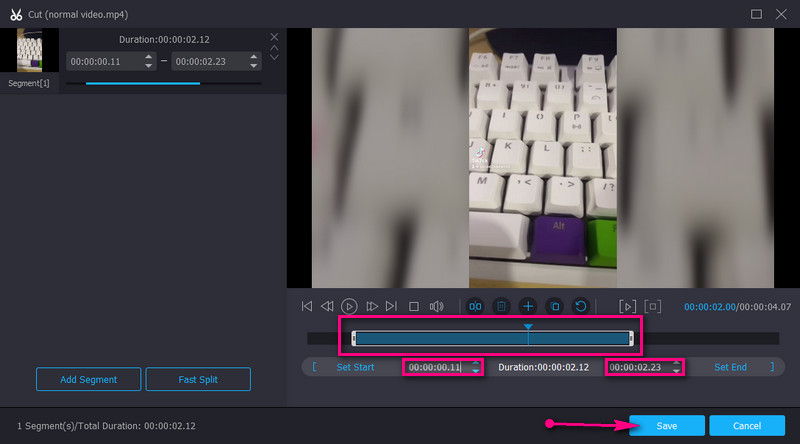Move Segment[1] up in the list
The width and height of the screenshot is (800, 444).
(274, 47)
